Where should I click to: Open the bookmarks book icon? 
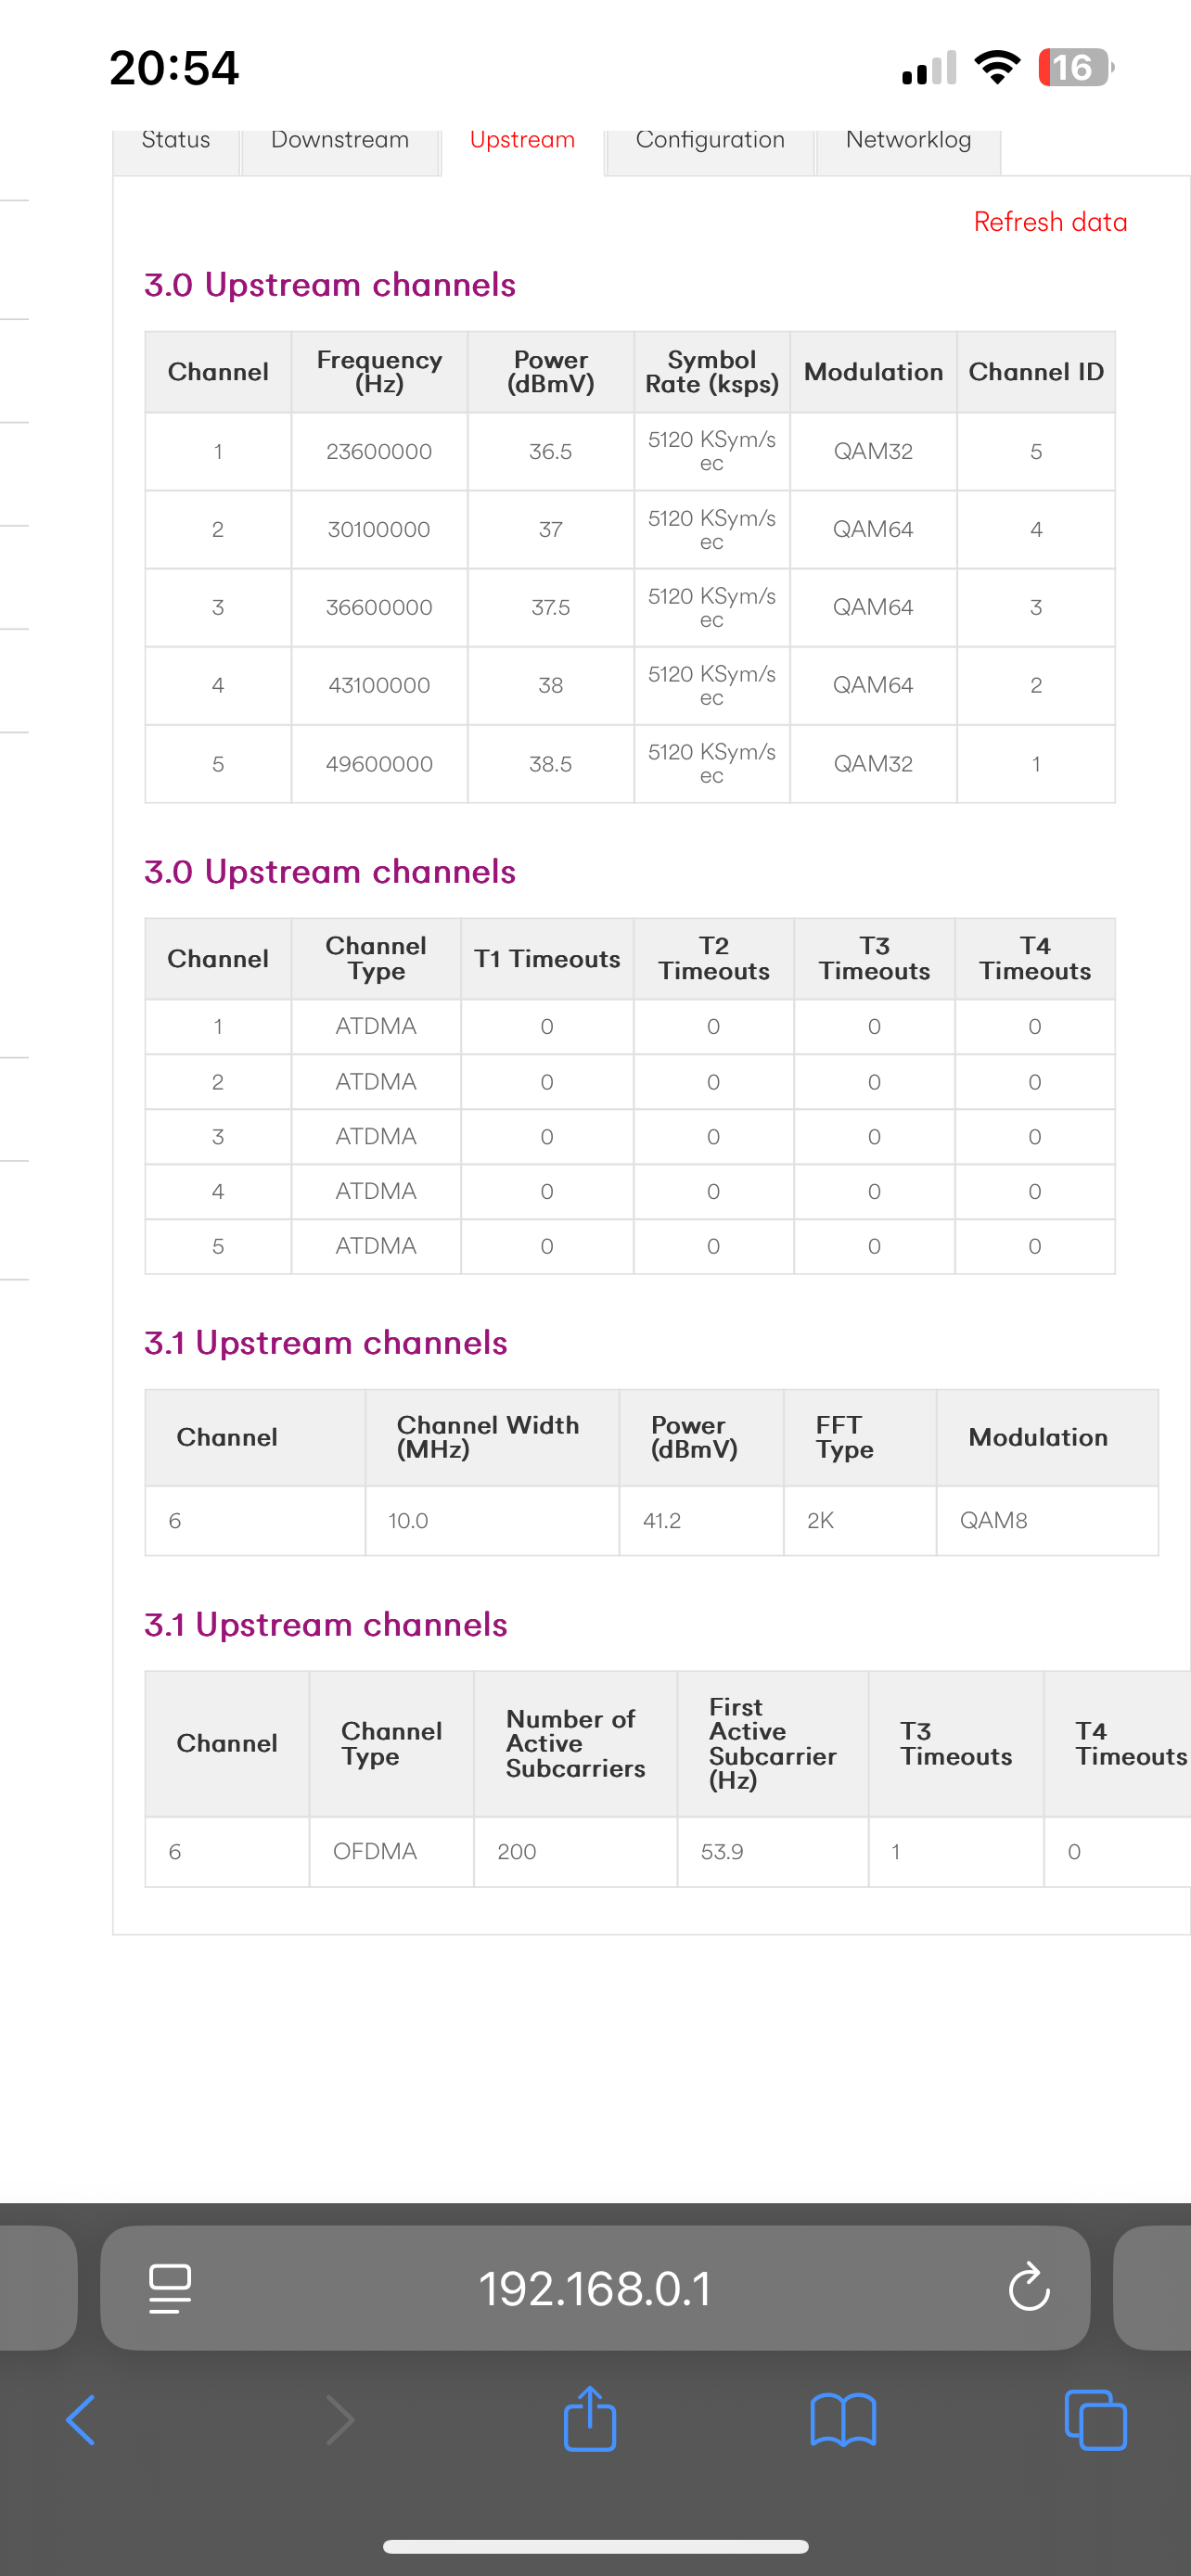843,2420
